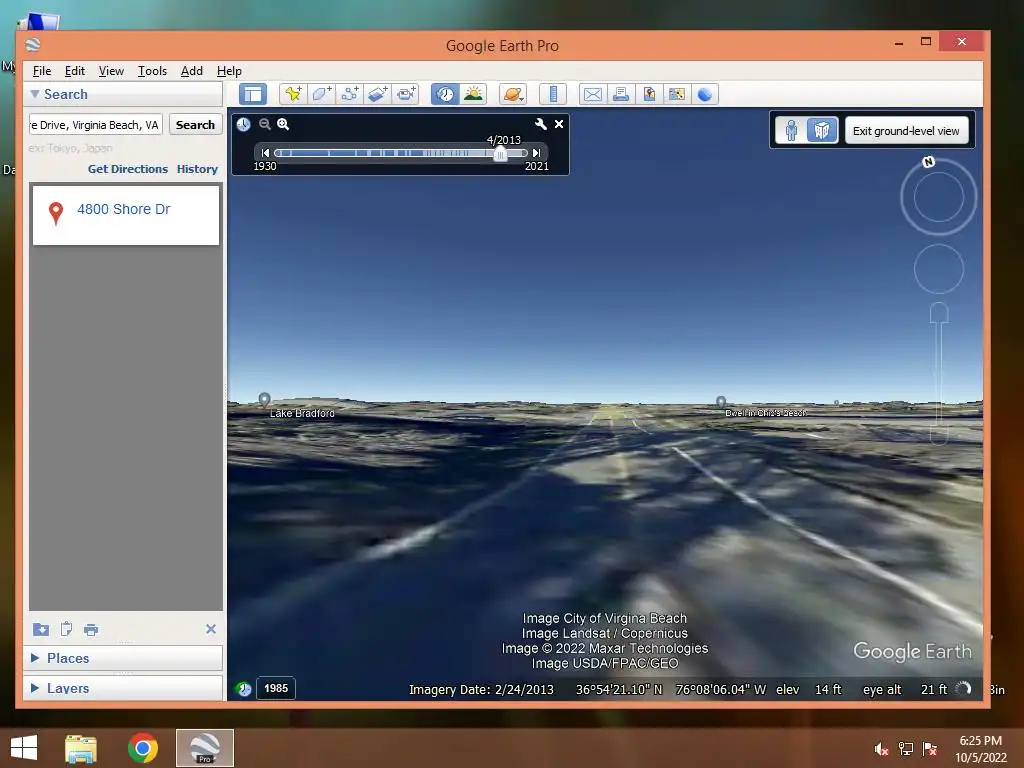Click the Search button
The image size is (1024, 768).
[x=195, y=125]
